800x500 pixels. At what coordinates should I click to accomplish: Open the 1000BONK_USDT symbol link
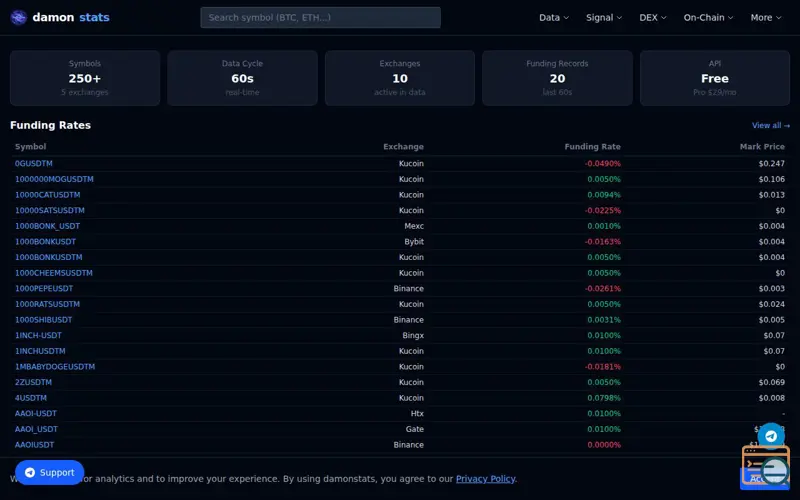pos(47,226)
